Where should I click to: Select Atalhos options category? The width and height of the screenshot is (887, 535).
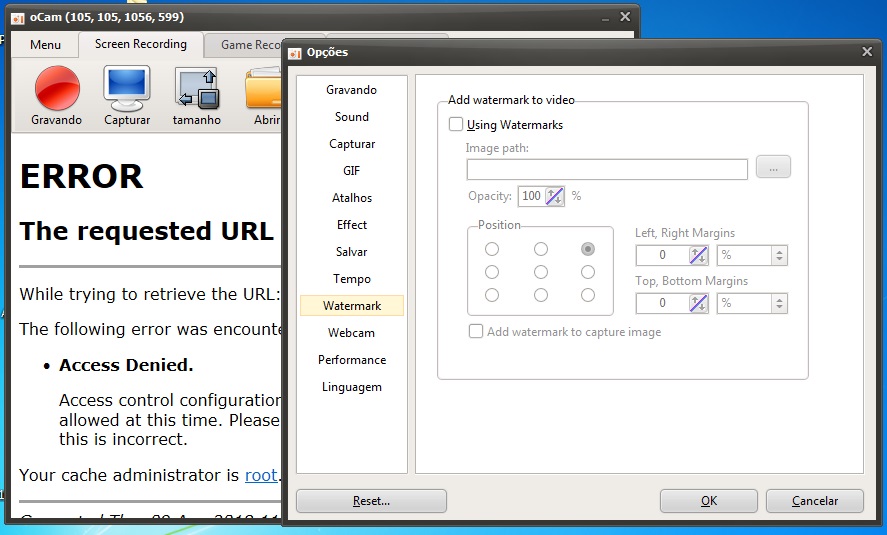351,197
